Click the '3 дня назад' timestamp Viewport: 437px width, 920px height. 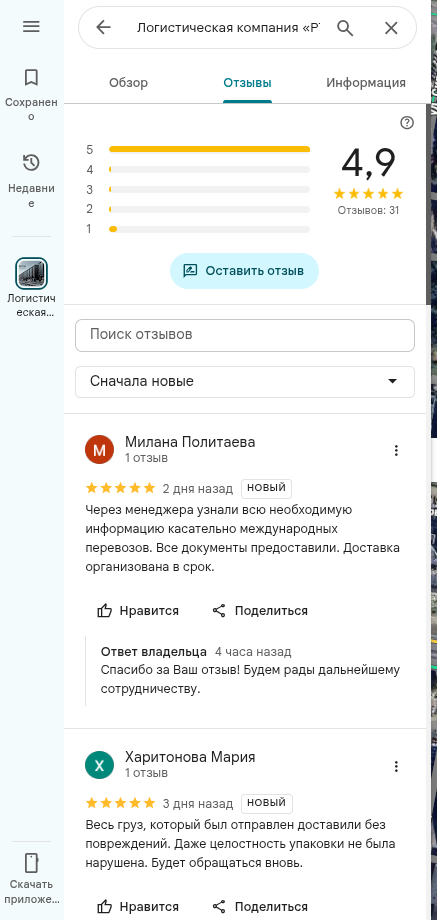point(198,804)
